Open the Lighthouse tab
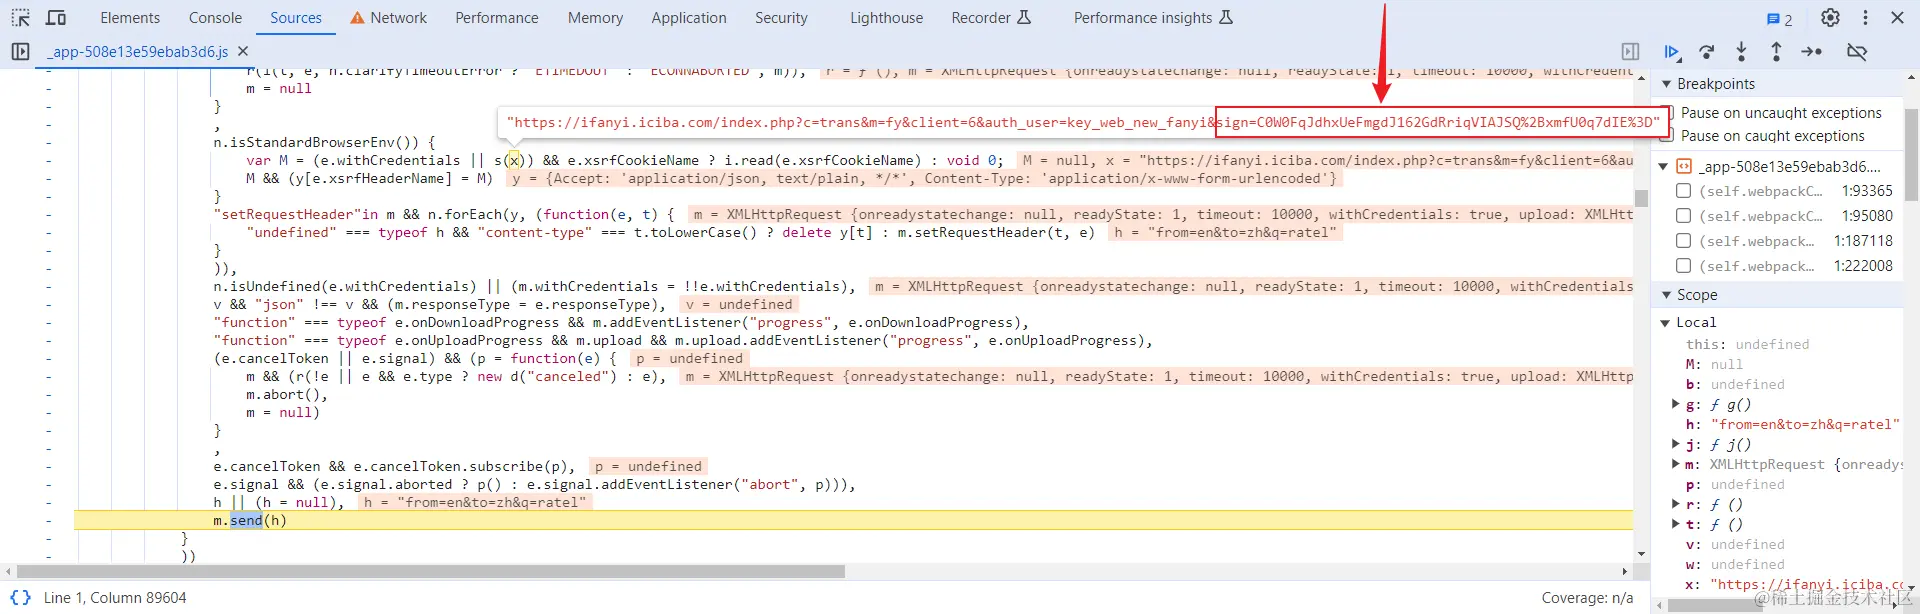Image resolution: width=1920 pixels, height=614 pixels. coord(886,18)
